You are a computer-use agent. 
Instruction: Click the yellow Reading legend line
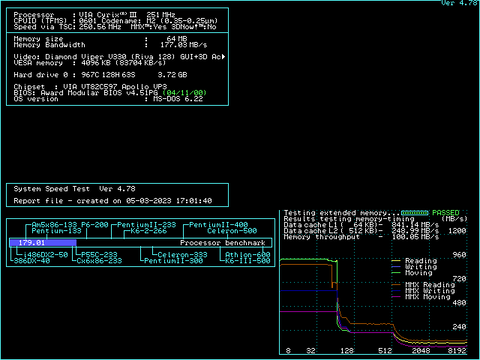point(396,261)
